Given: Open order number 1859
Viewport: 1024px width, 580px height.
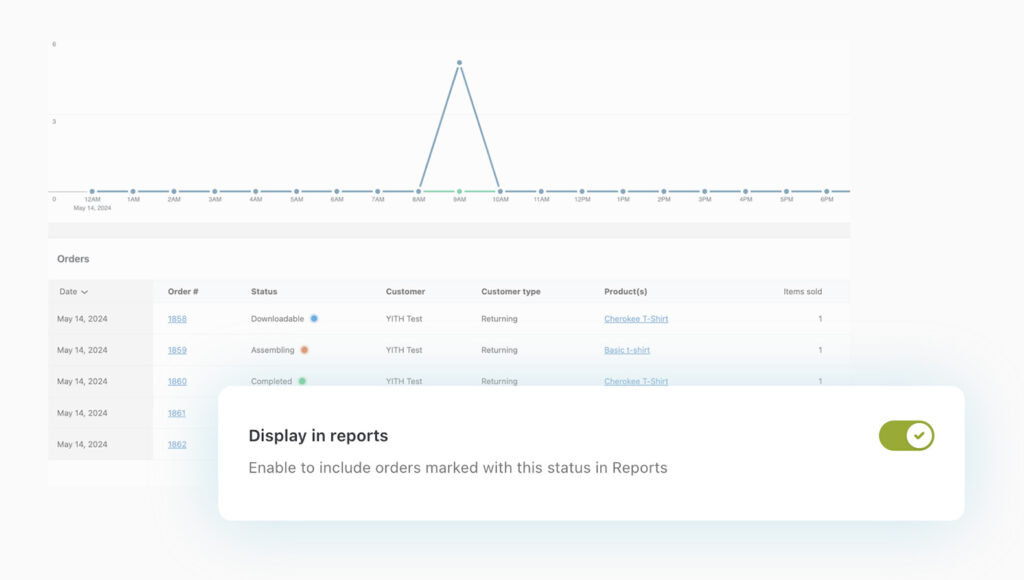Looking at the screenshot, I should (177, 351).
